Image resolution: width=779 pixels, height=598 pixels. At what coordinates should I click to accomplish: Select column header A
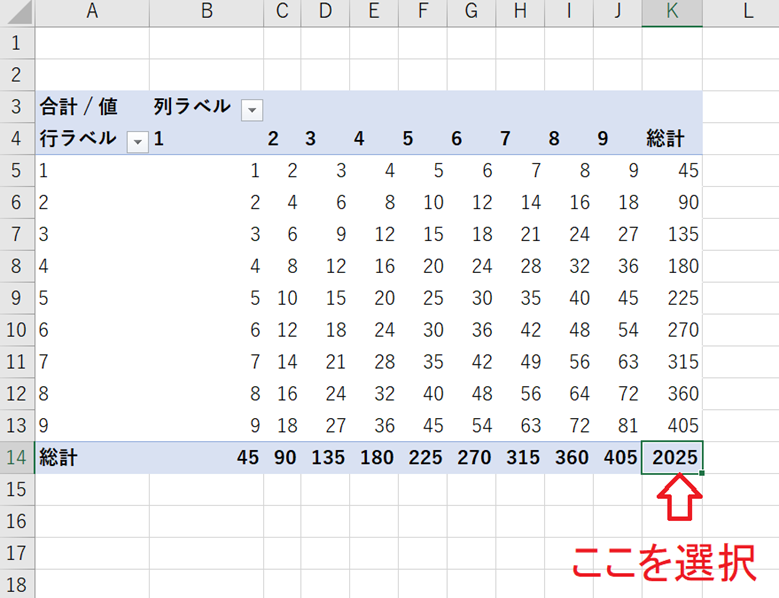click(x=92, y=12)
